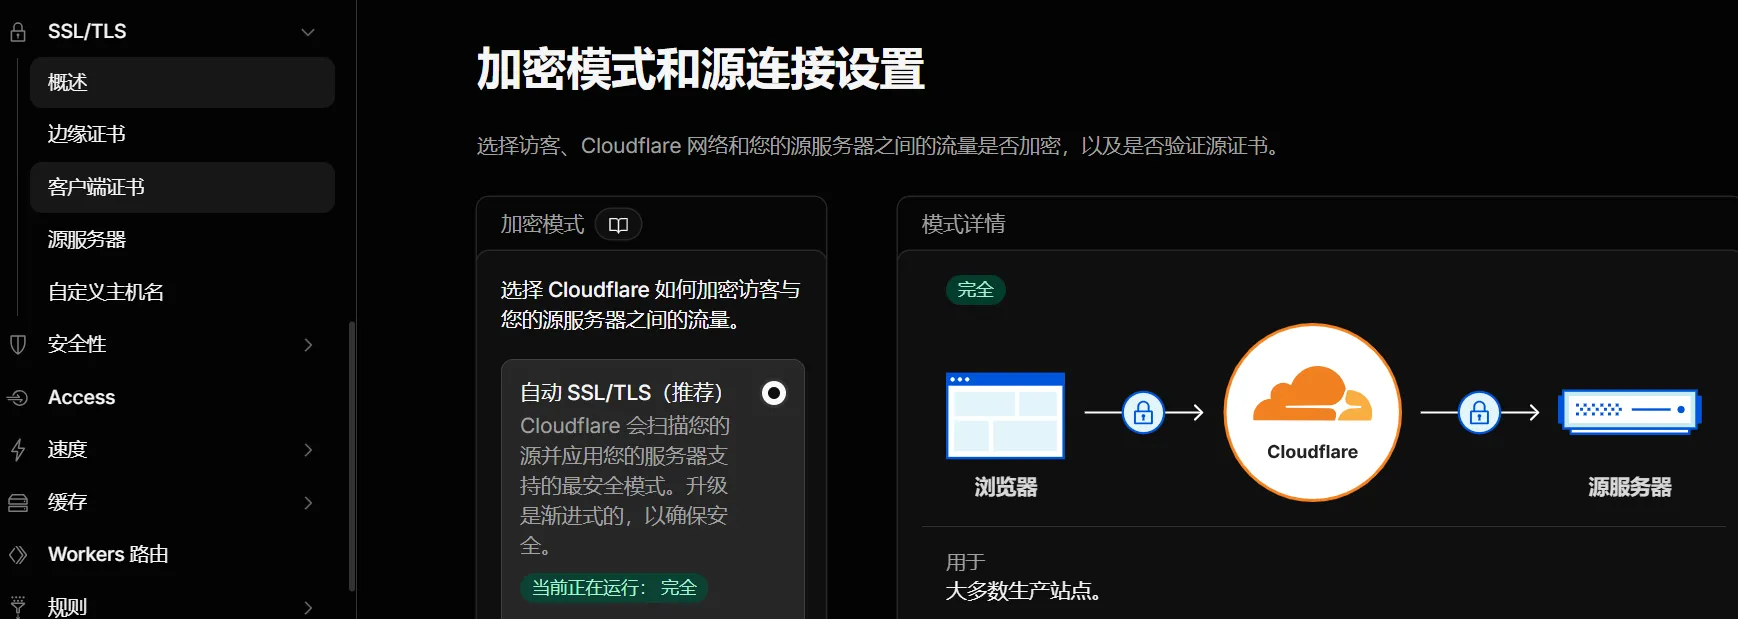This screenshot has width=1738, height=619.
Task: Click the green 完全 mode badge
Action: pyautogui.click(x=975, y=290)
